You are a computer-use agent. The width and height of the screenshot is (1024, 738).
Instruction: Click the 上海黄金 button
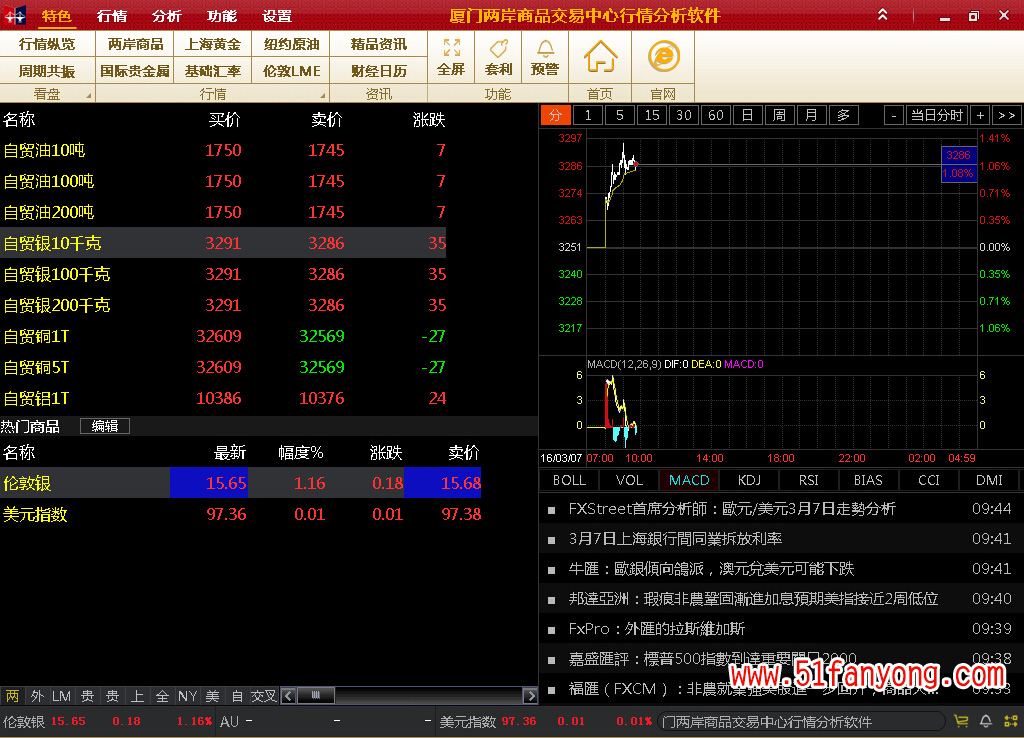tap(213, 44)
